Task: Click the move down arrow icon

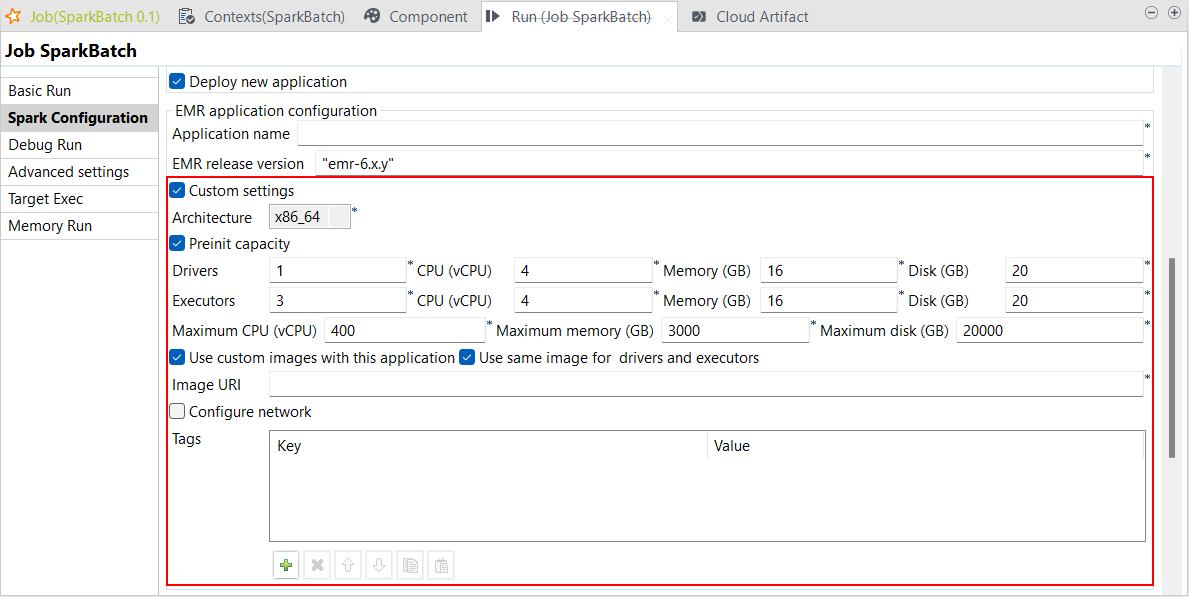Action: (379, 566)
